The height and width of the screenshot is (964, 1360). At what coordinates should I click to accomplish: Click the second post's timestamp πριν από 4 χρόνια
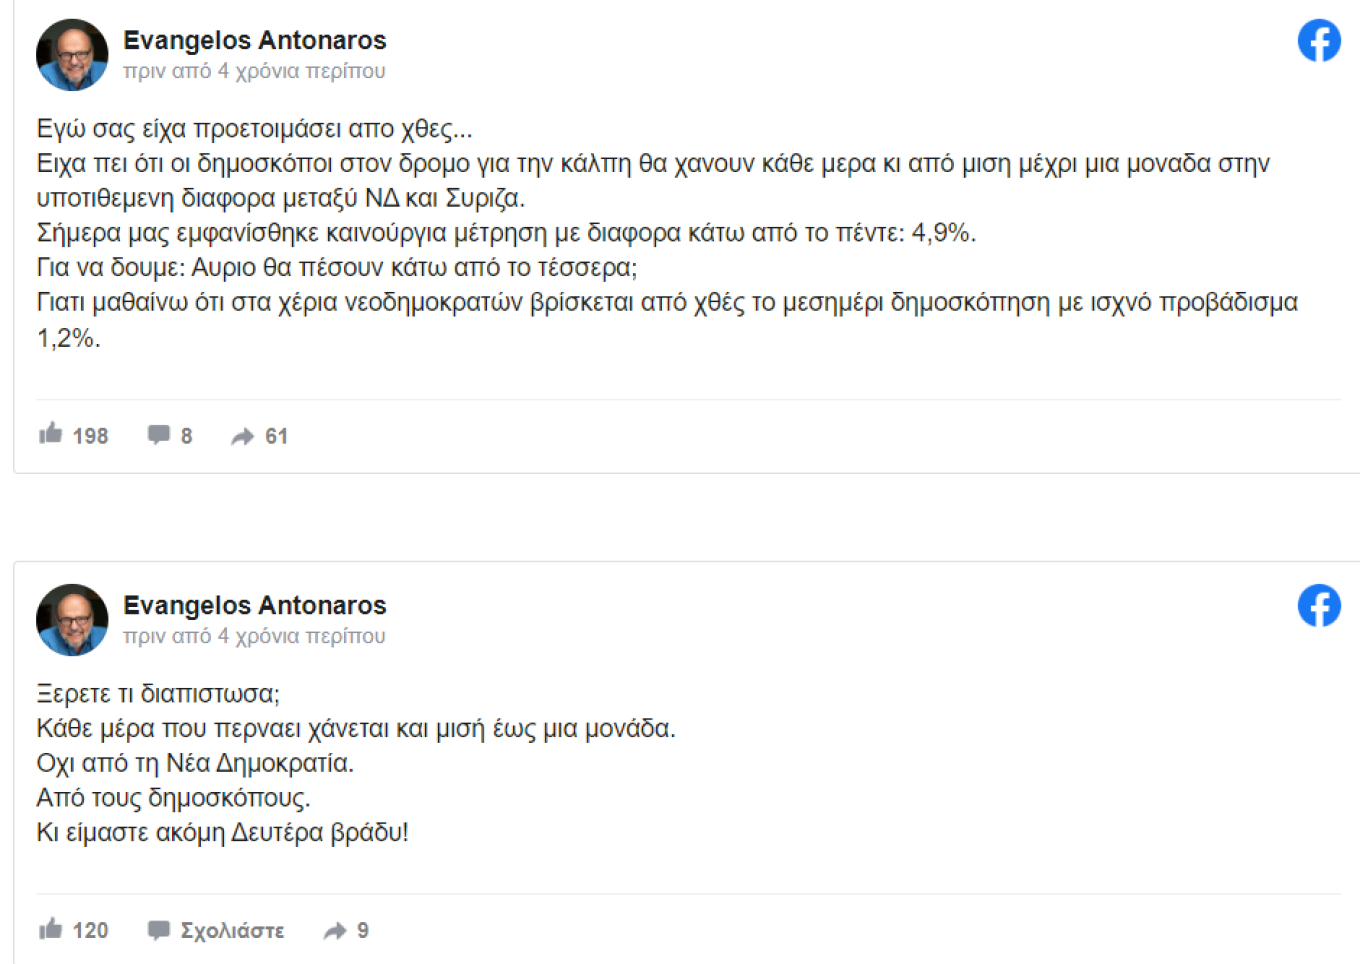point(254,636)
